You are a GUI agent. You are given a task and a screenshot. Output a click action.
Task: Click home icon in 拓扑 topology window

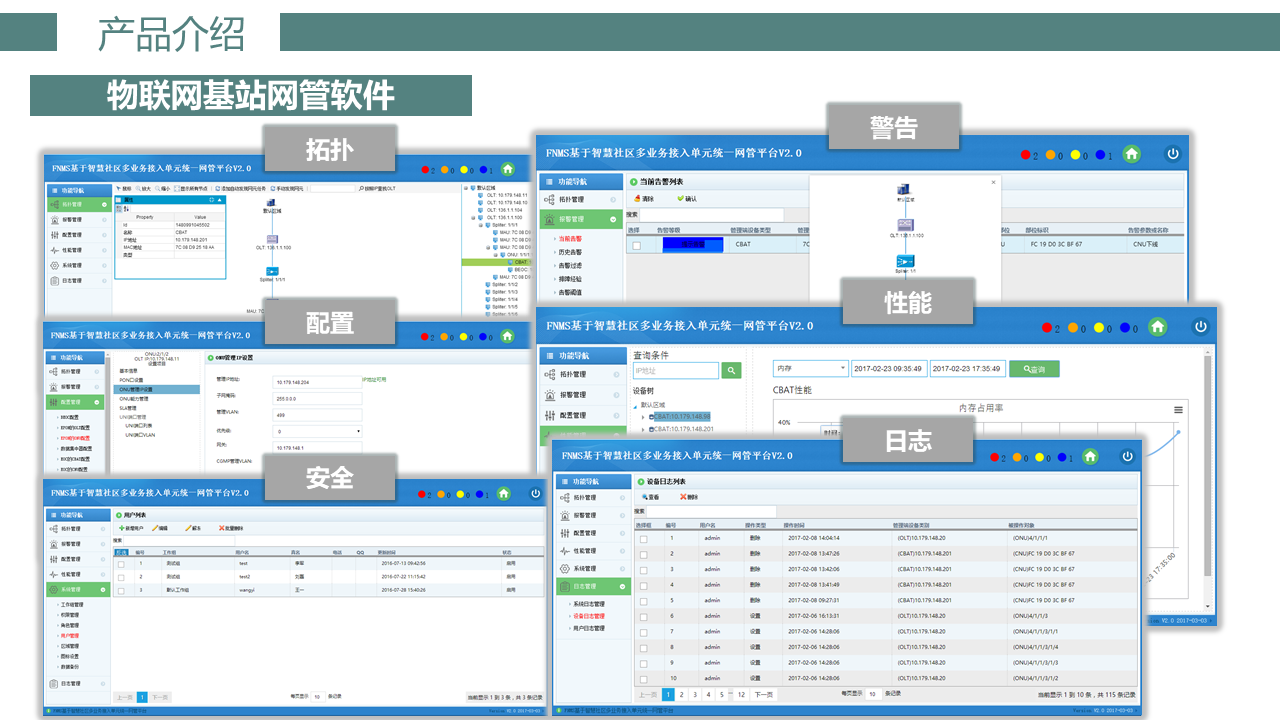click(x=508, y=169)
